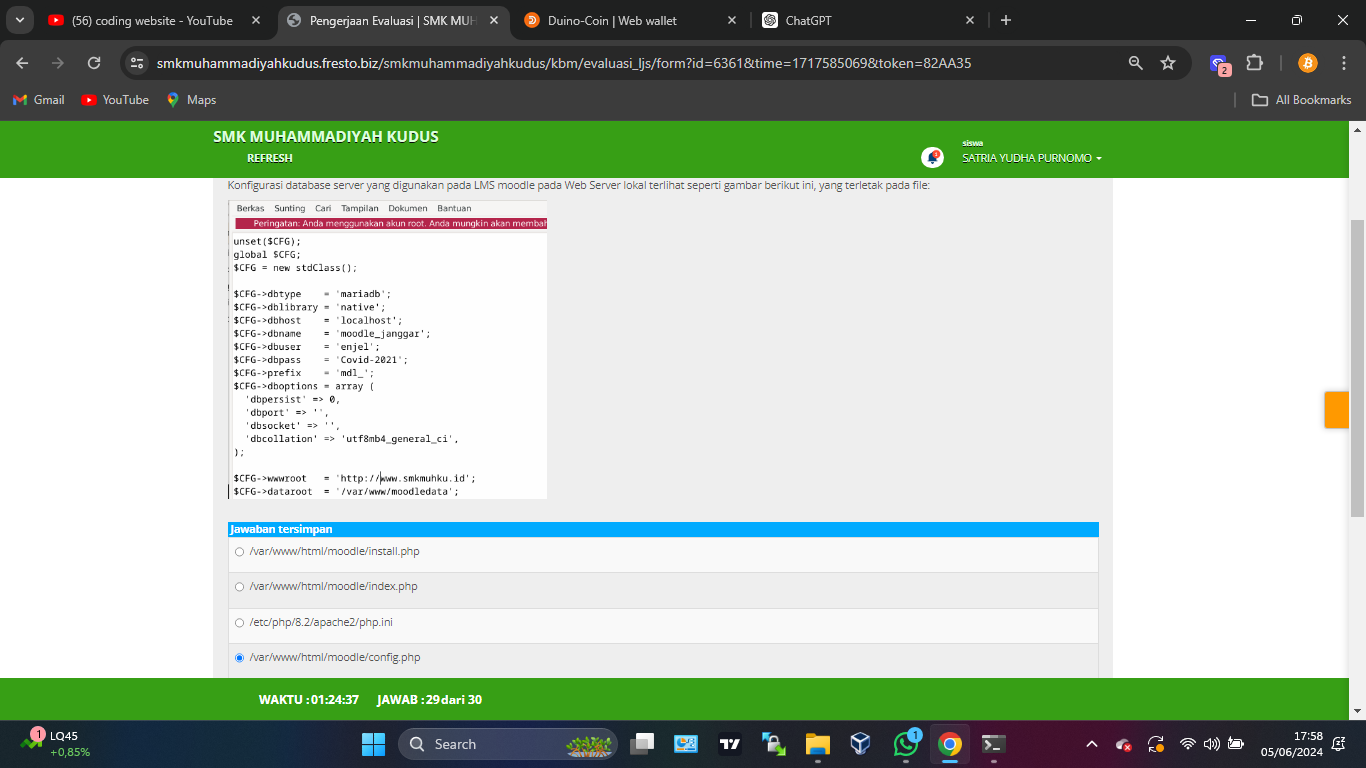Click the REFRESH link

point(270,158)
